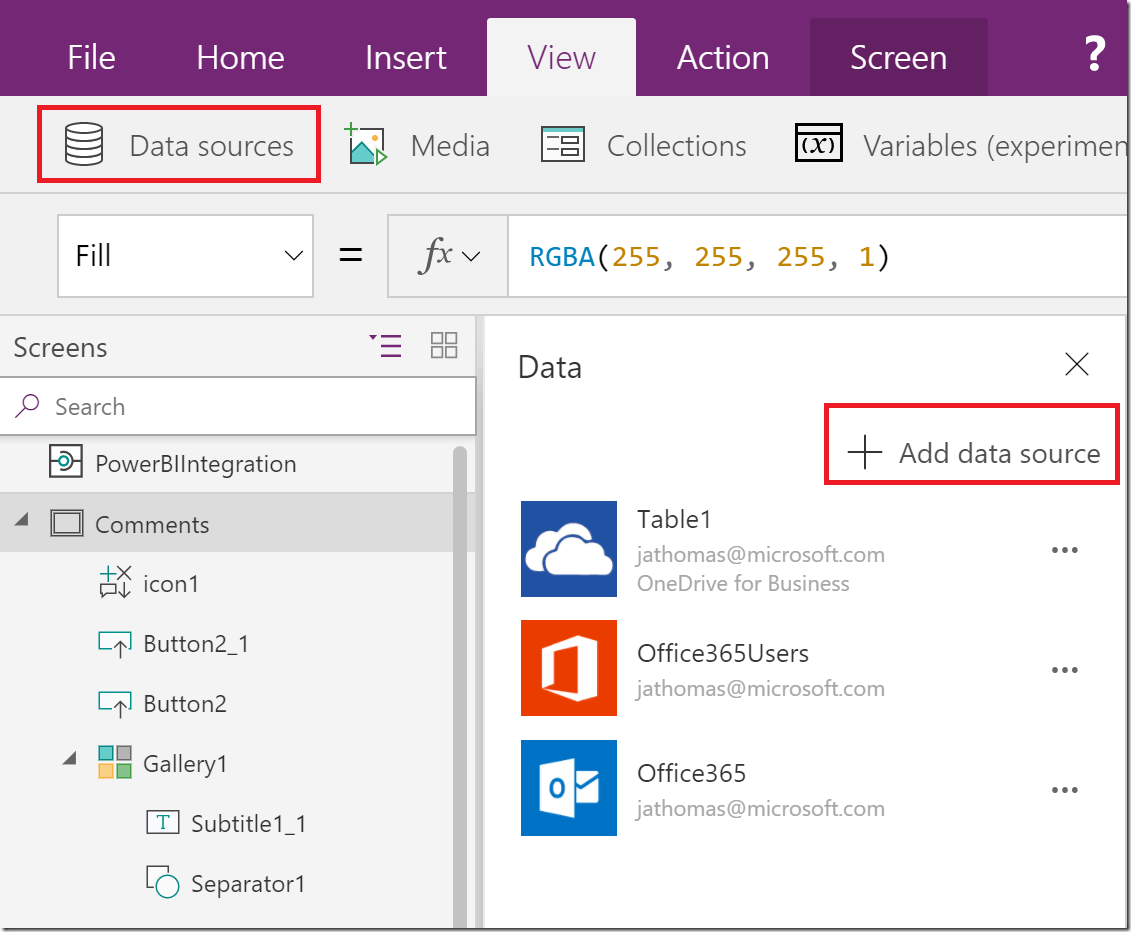Select Subtitle1_1 in the tree

(249, 824)
